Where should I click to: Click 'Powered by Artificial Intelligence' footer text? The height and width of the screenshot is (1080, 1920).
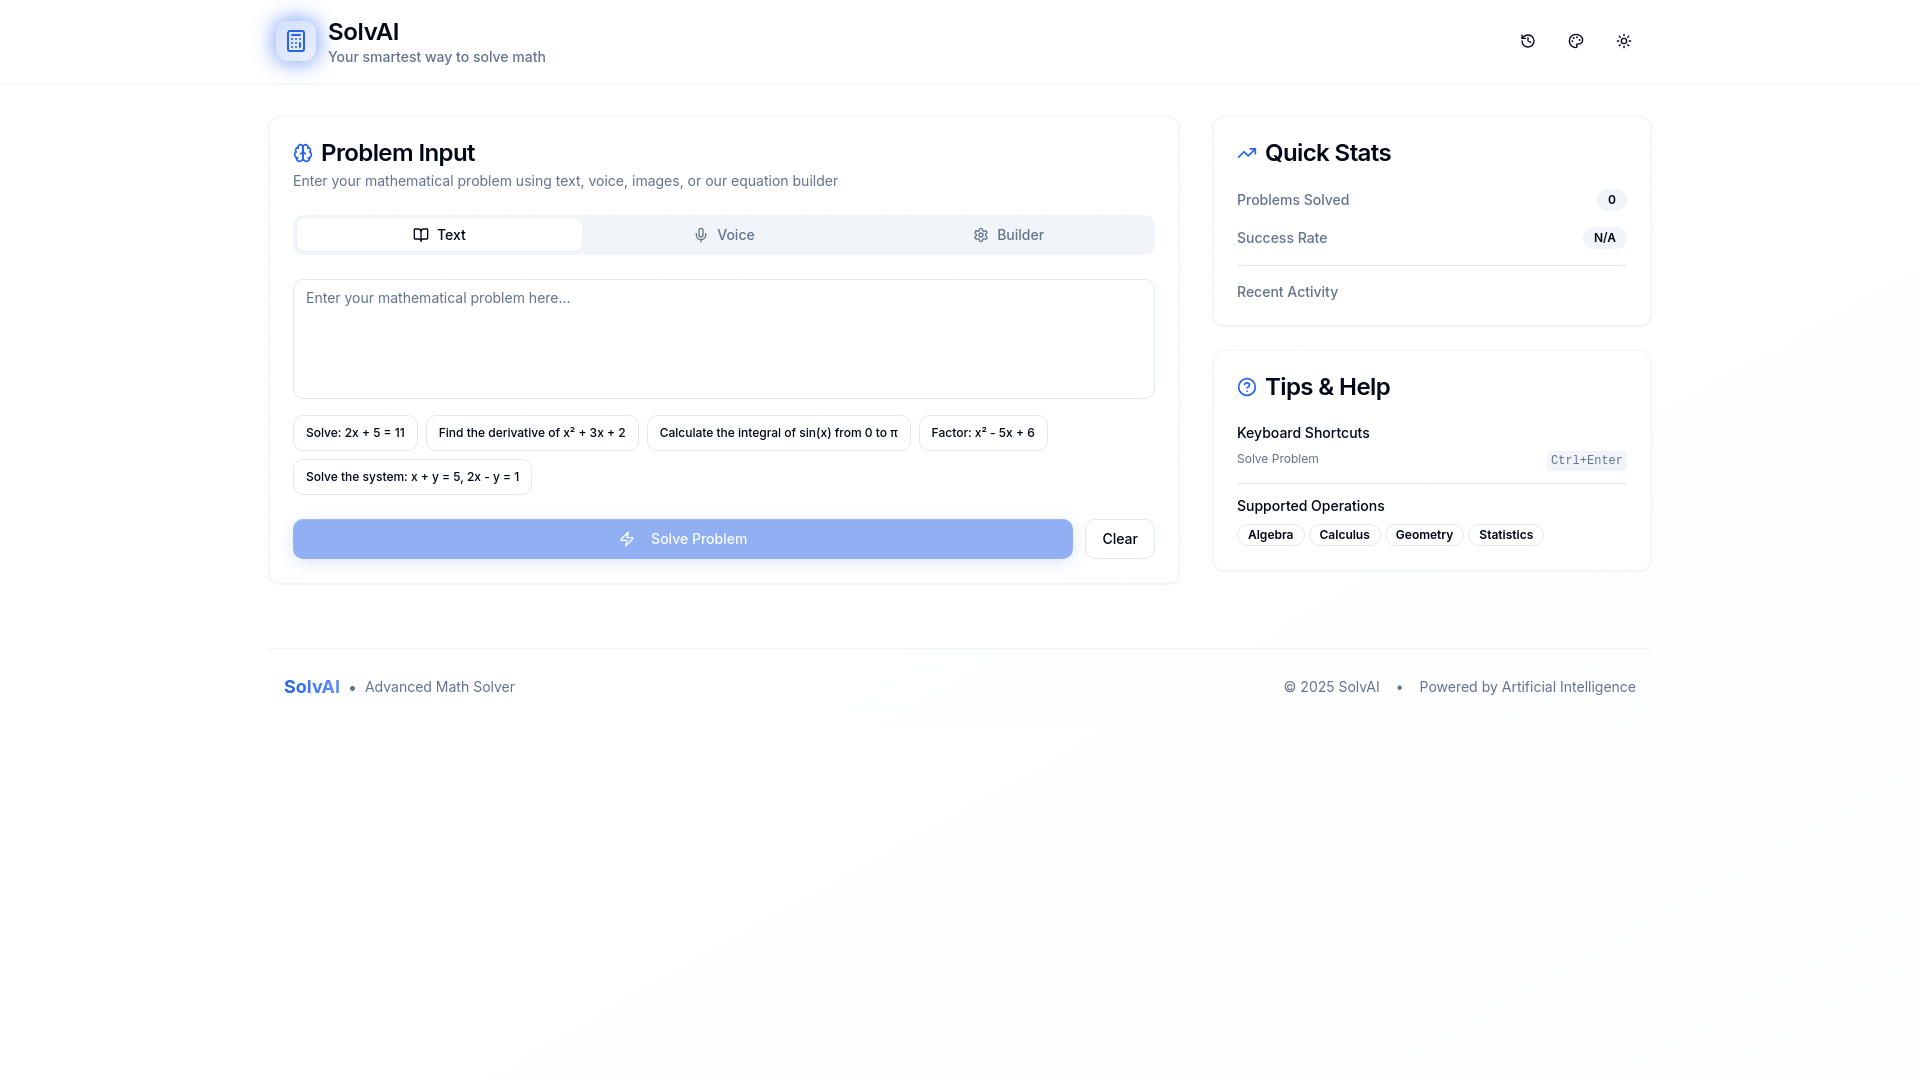[x=1527, y=687]
